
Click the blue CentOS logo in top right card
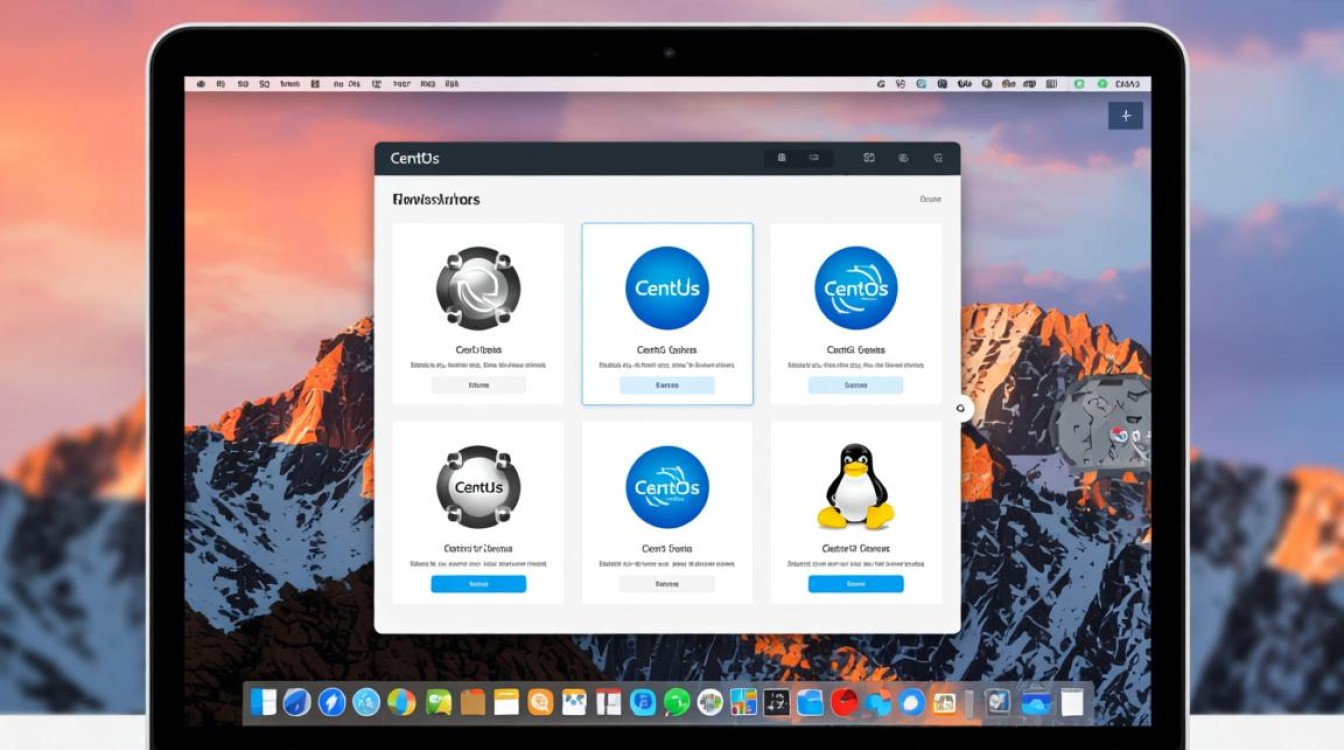pos(856,288)
